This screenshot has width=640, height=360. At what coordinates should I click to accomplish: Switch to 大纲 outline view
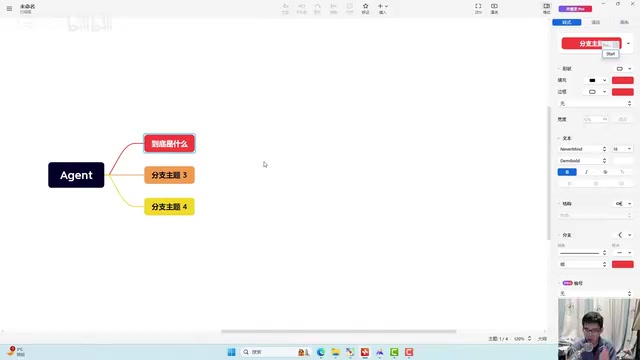click(x=542, y=339)
